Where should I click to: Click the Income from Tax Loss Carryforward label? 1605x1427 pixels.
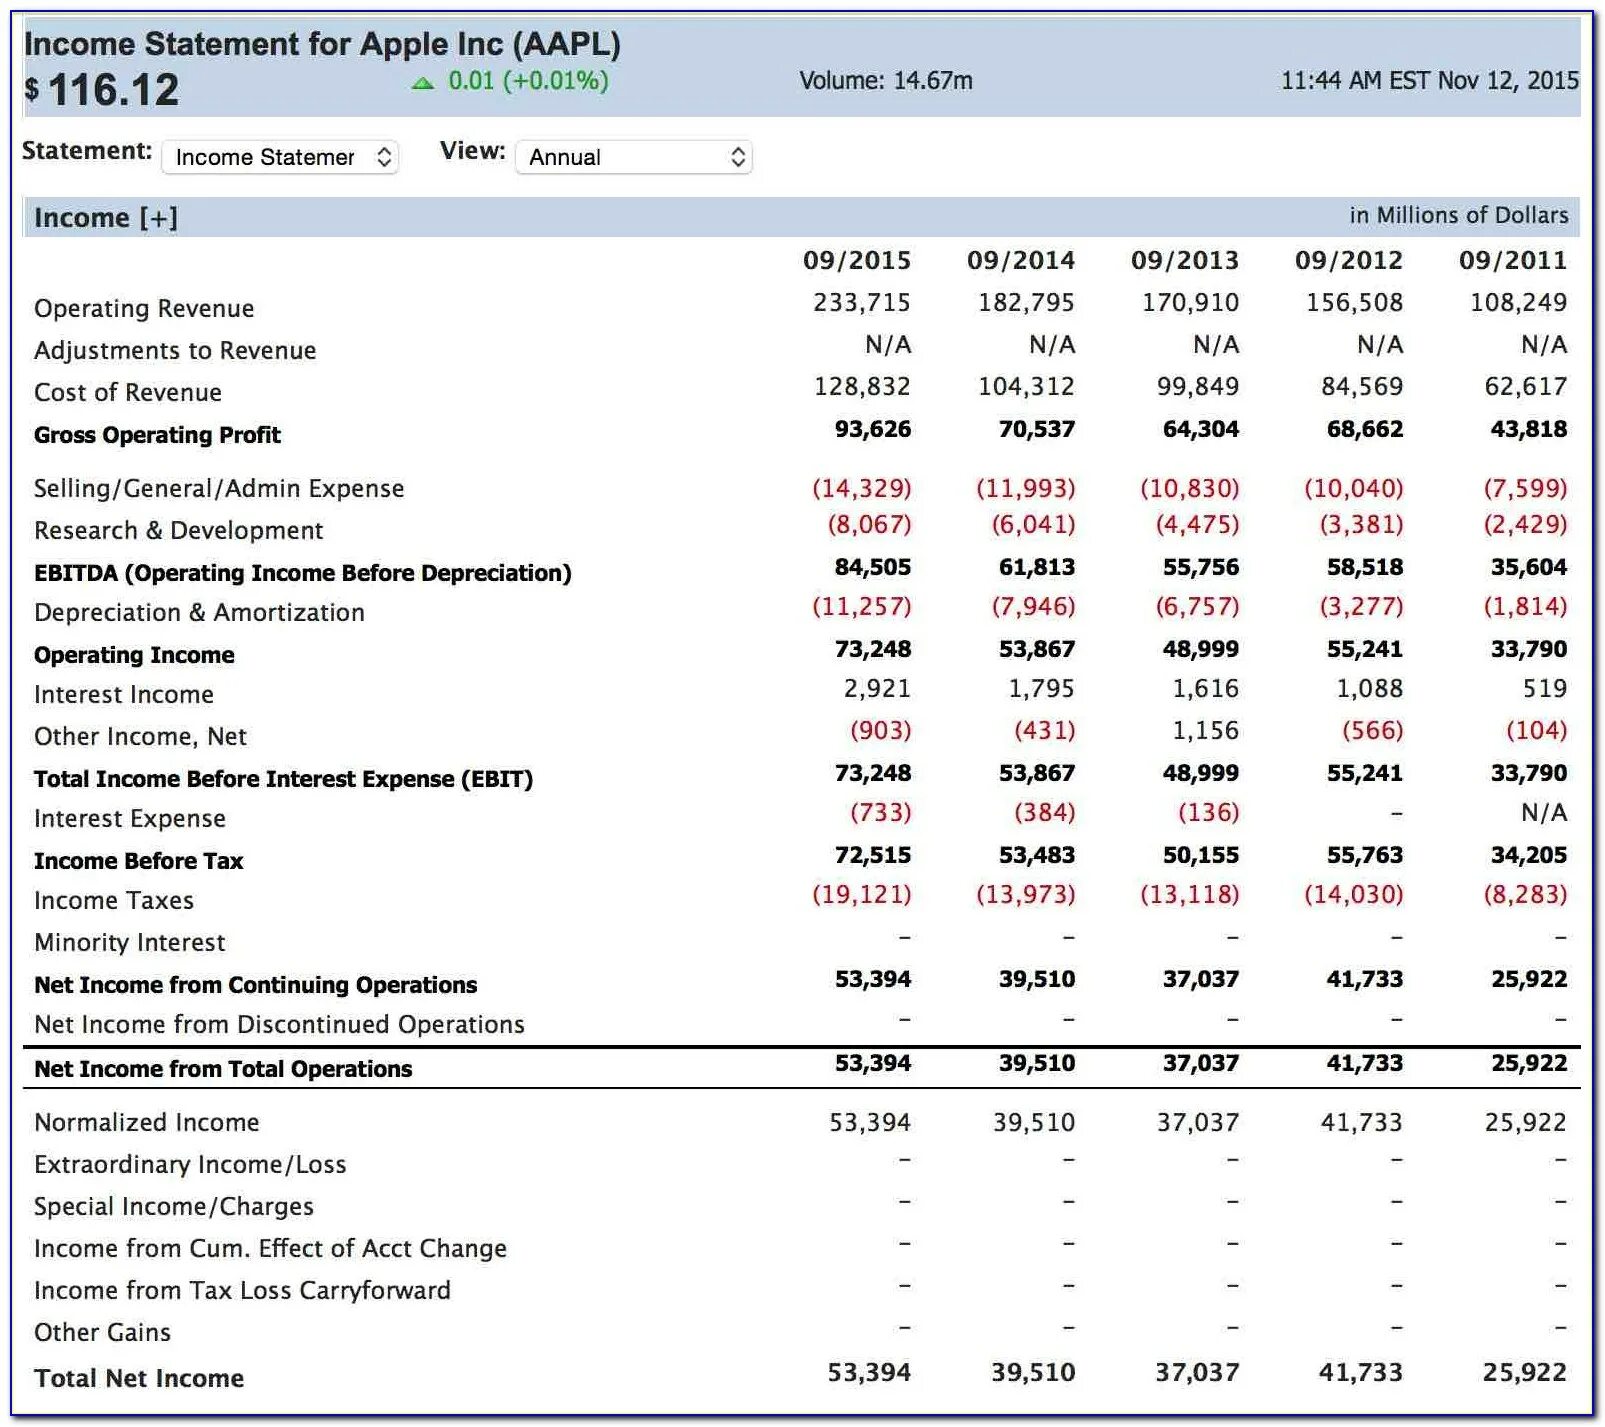click(x=242, y=1291)
